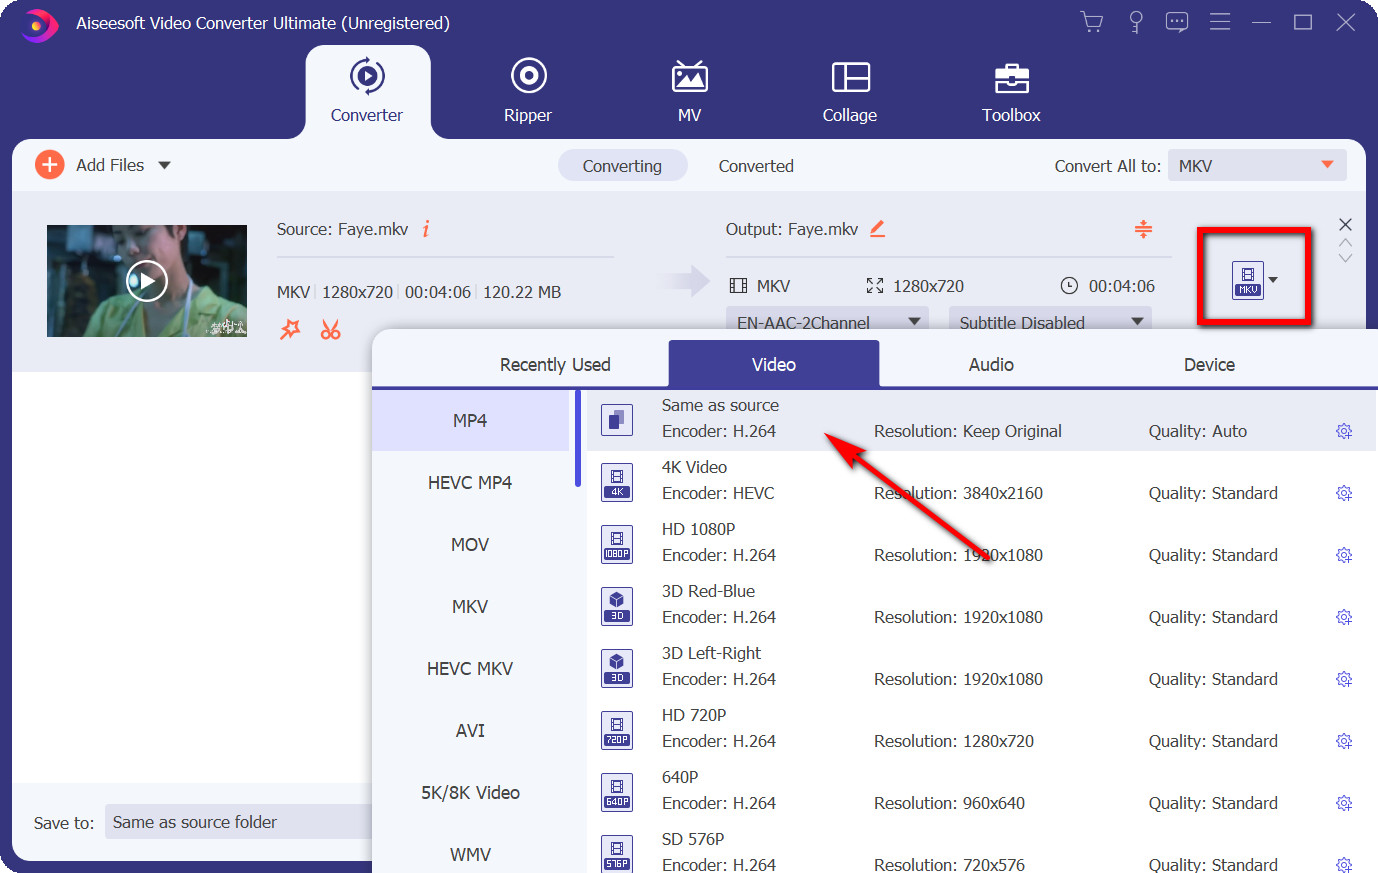The width and height of the screenshot is (1378, 873).
Task: Show the Converted list
Action: [756, 166]
